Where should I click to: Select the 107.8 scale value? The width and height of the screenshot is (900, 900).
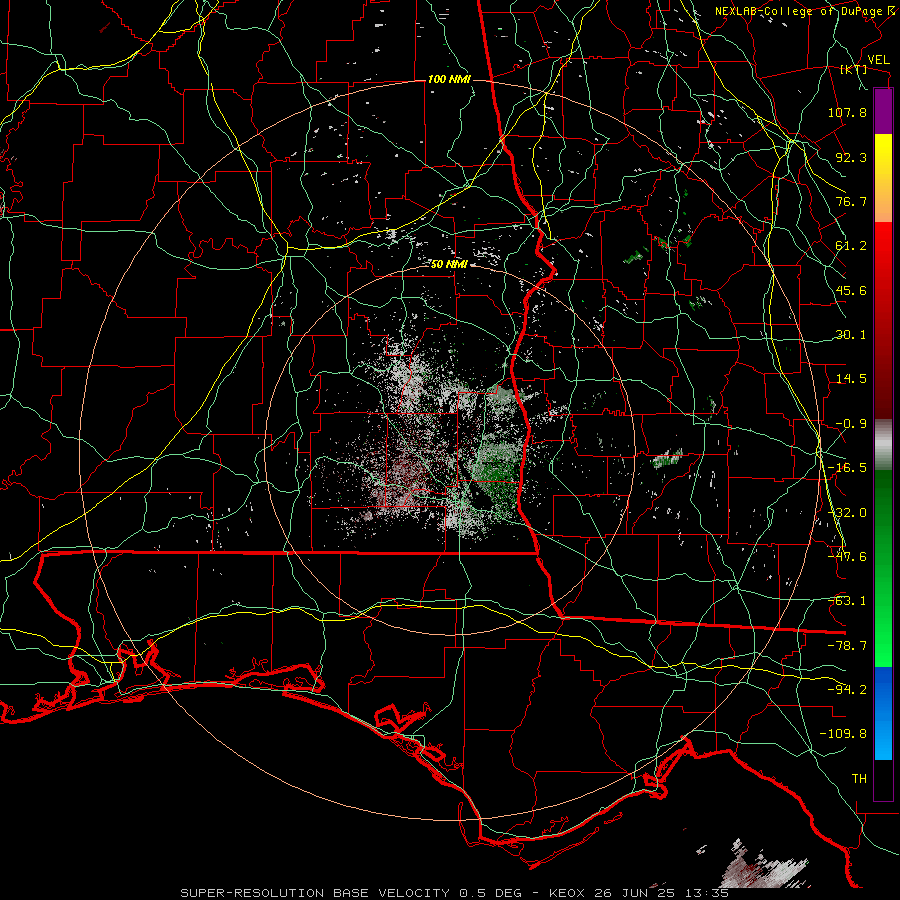847,112
